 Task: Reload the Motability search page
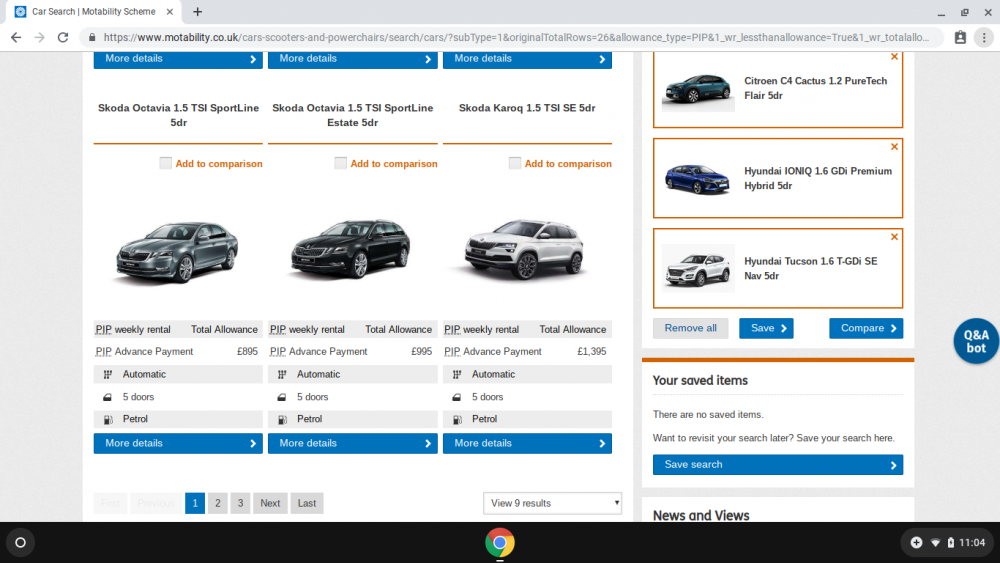(x=62, y=38)
